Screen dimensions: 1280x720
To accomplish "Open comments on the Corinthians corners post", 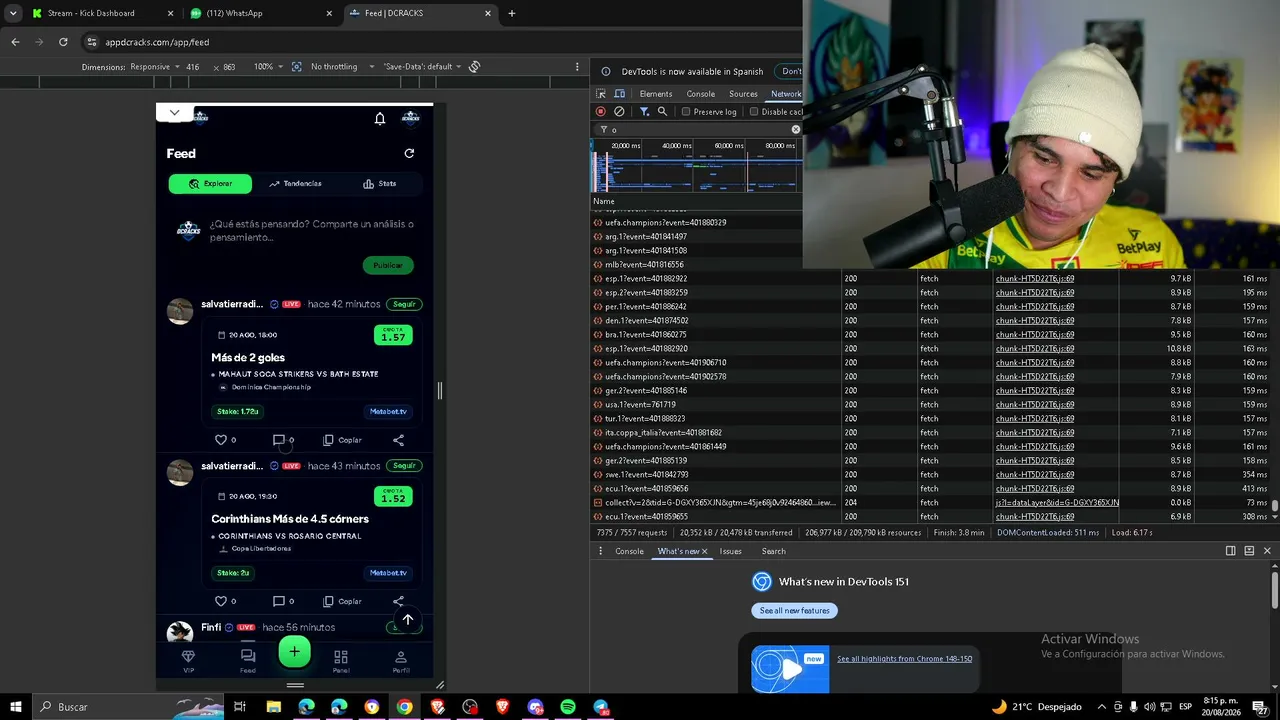I will click(x=279, y=601).
